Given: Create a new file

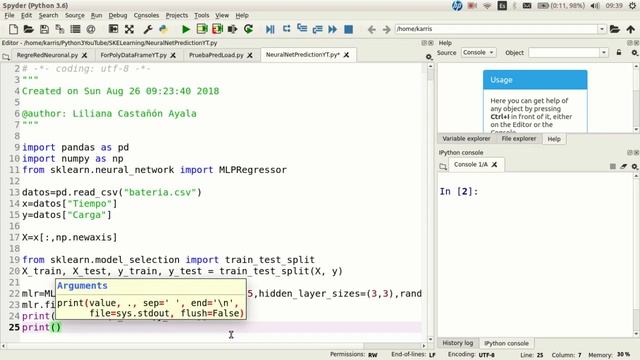Looking at the screenshot, I should coord(13,29).
